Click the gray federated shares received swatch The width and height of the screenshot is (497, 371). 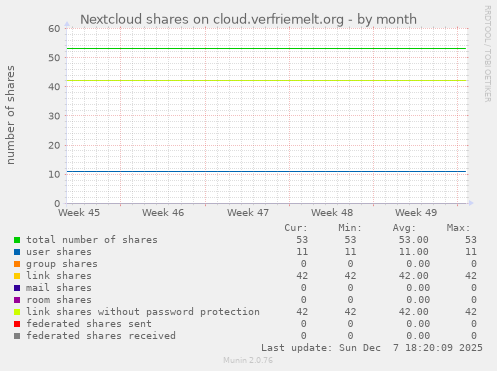pyautogui.click(x=17, y=336)
